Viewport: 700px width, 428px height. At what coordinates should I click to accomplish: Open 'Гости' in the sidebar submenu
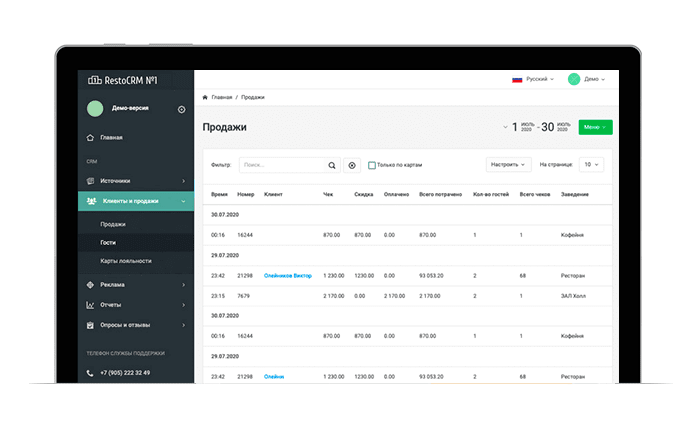coord(109,242)
